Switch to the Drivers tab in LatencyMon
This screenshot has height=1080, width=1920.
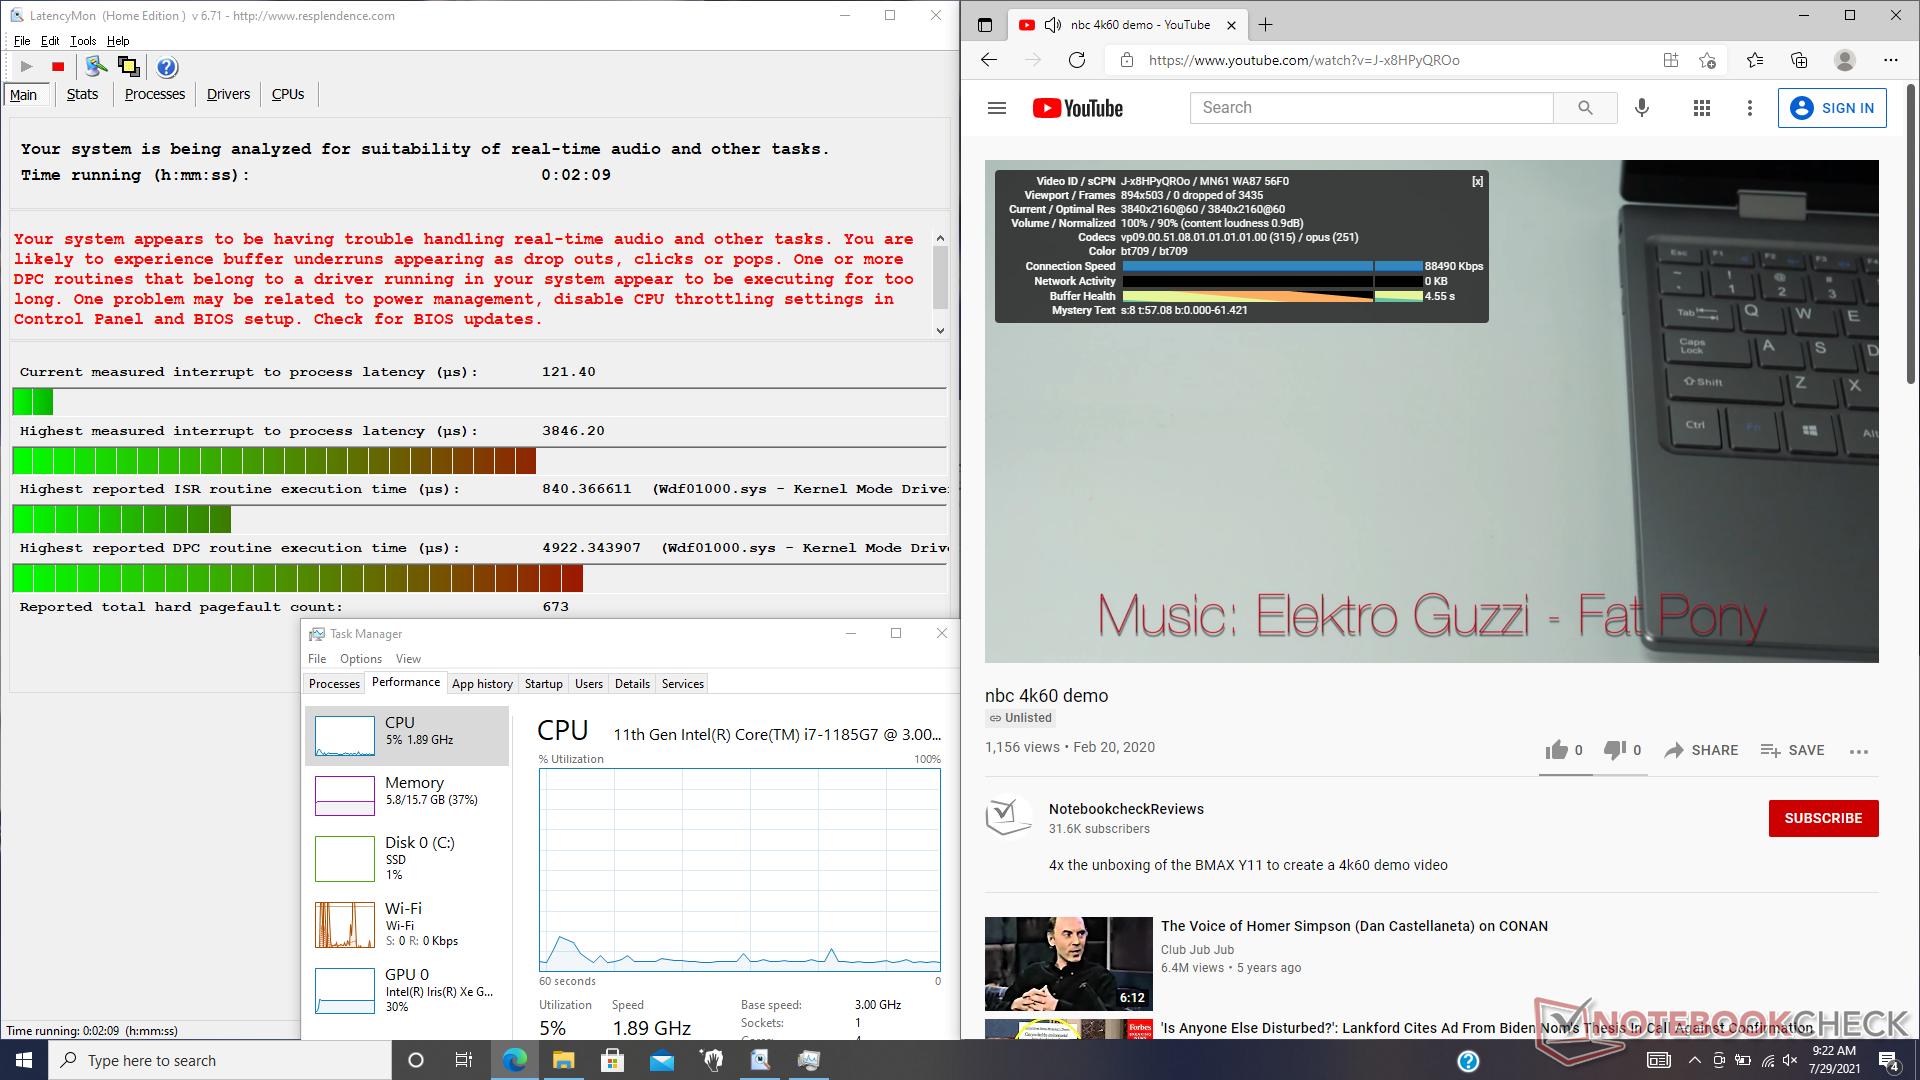tap(228, 94)
